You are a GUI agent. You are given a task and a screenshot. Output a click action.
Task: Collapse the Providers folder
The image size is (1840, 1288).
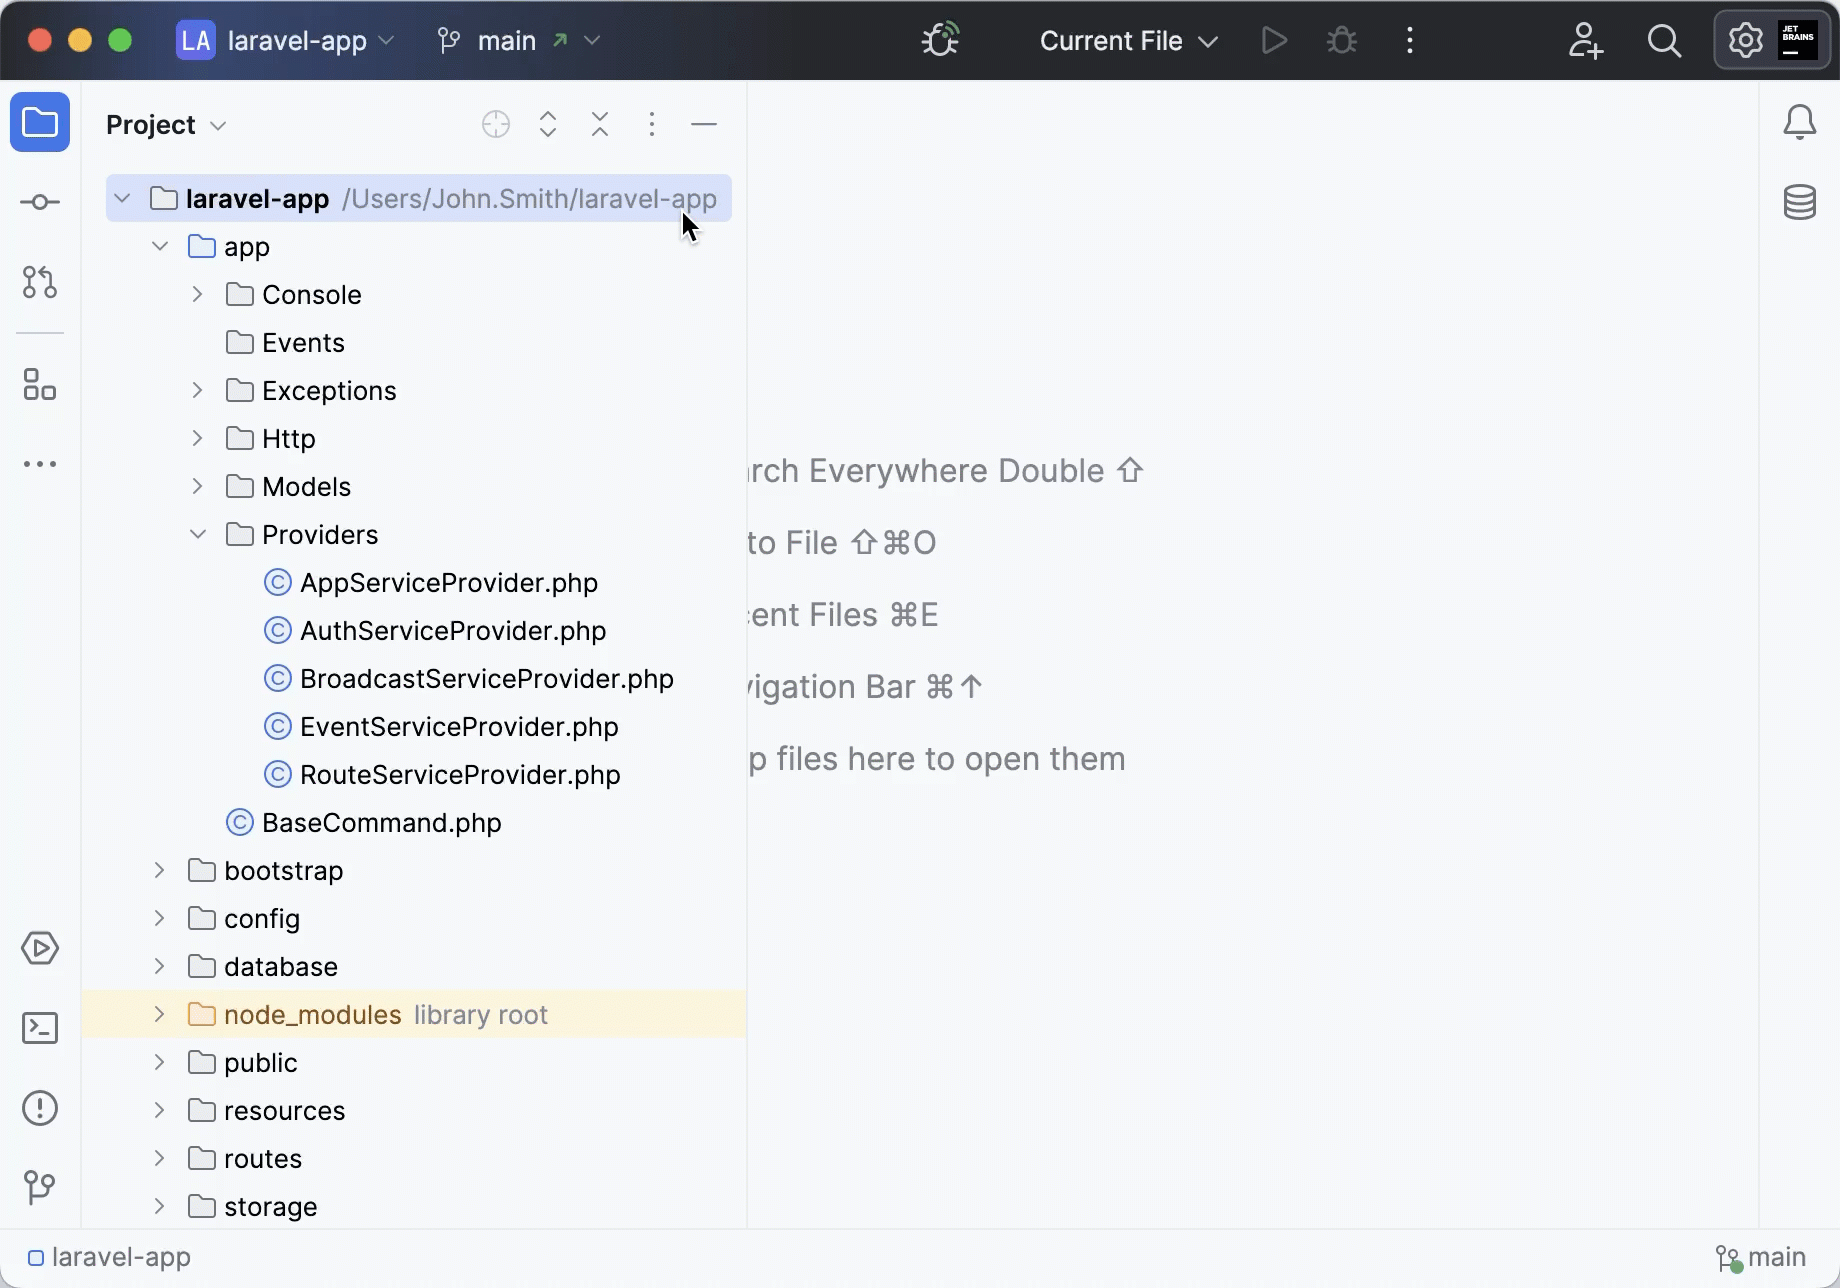pyautogui.click(x=197, y=534)
